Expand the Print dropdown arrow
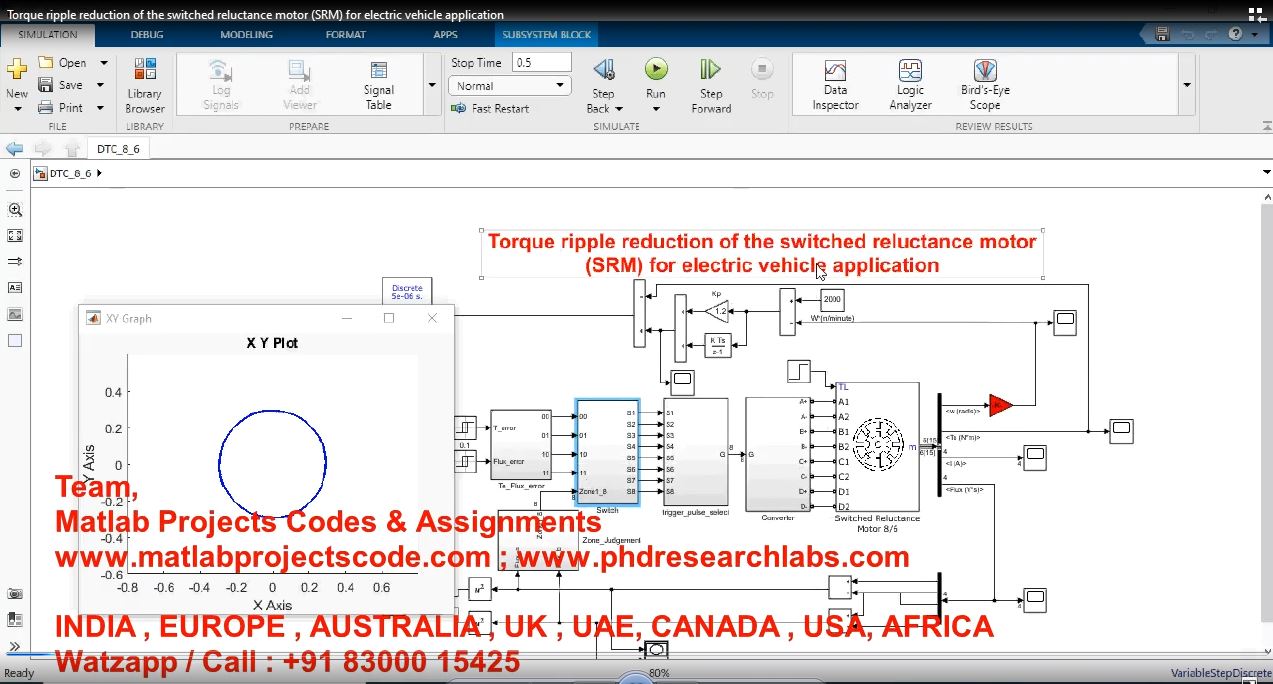Image resolution: width=1273 pixels, height=684 pixels. tap(100, 107)
